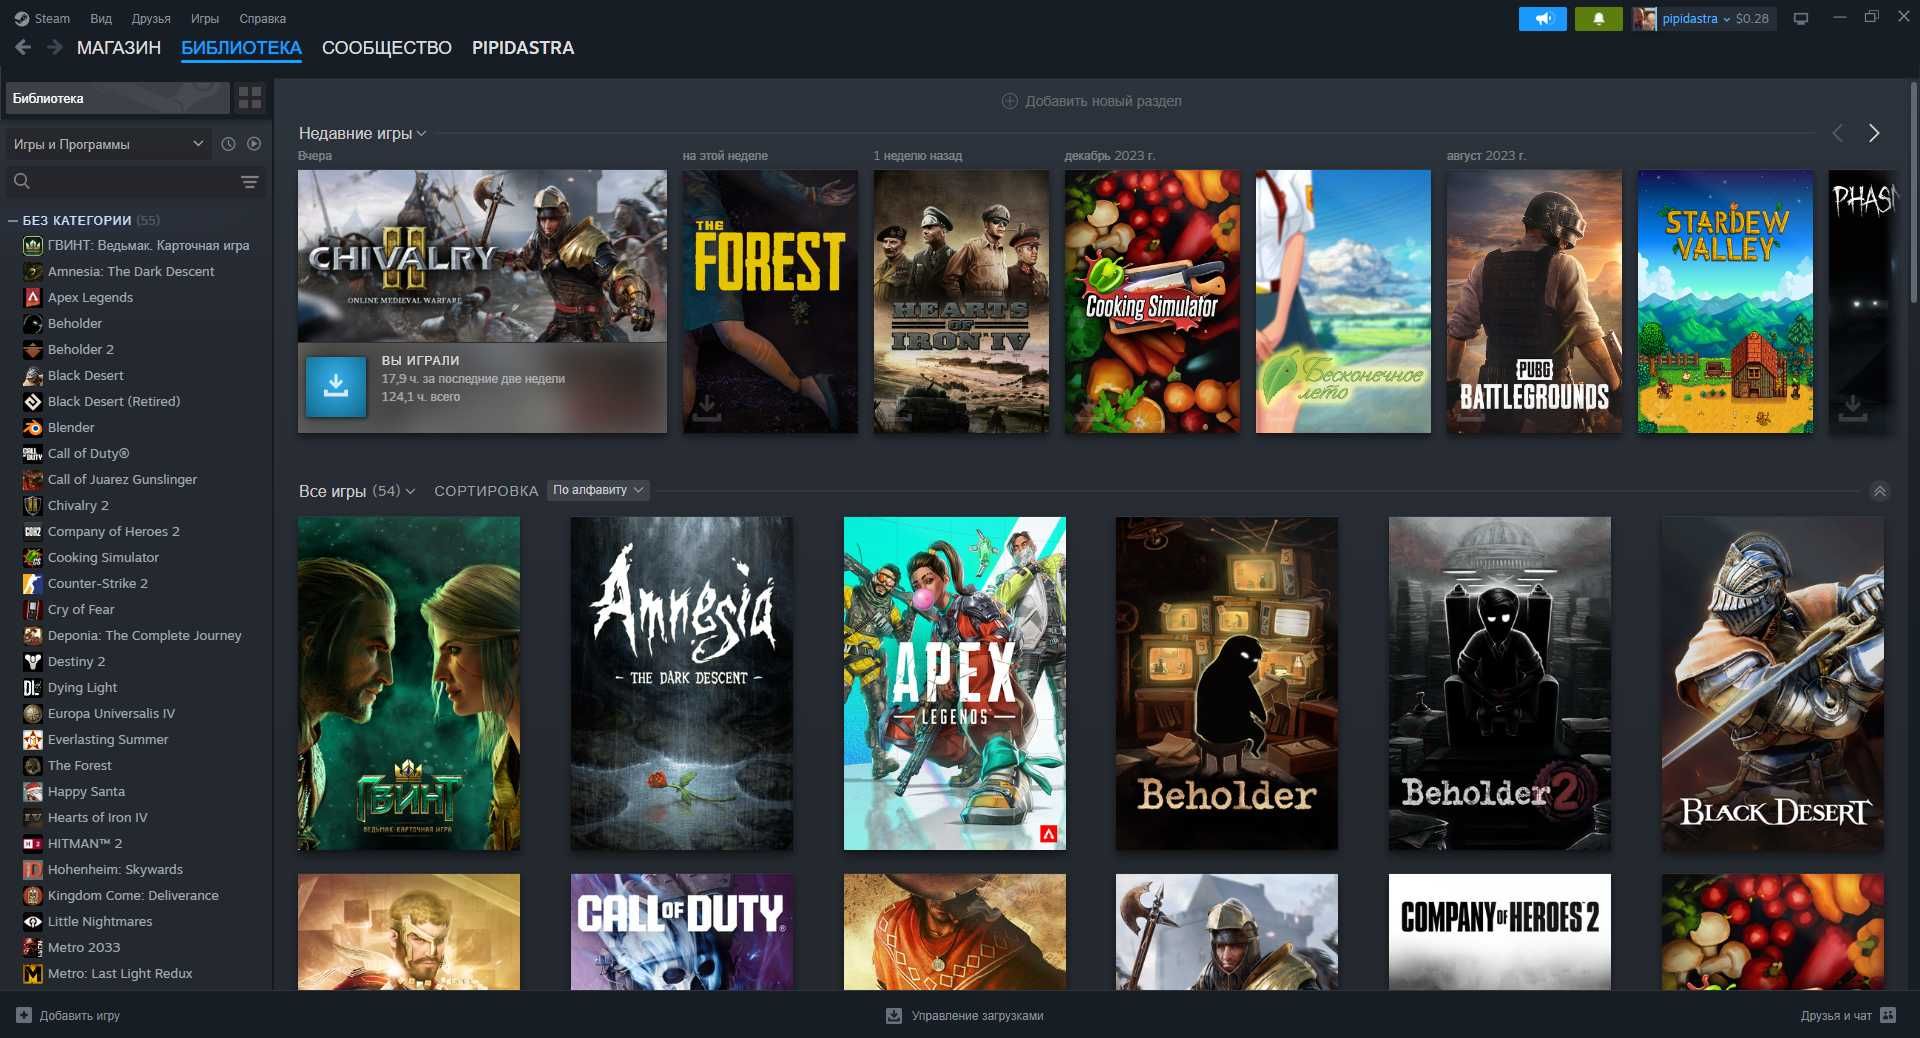1920x1038 pixels.
Task: Go to БИБЛИОТЕКА tab
Action: click(x=241, y=48)
